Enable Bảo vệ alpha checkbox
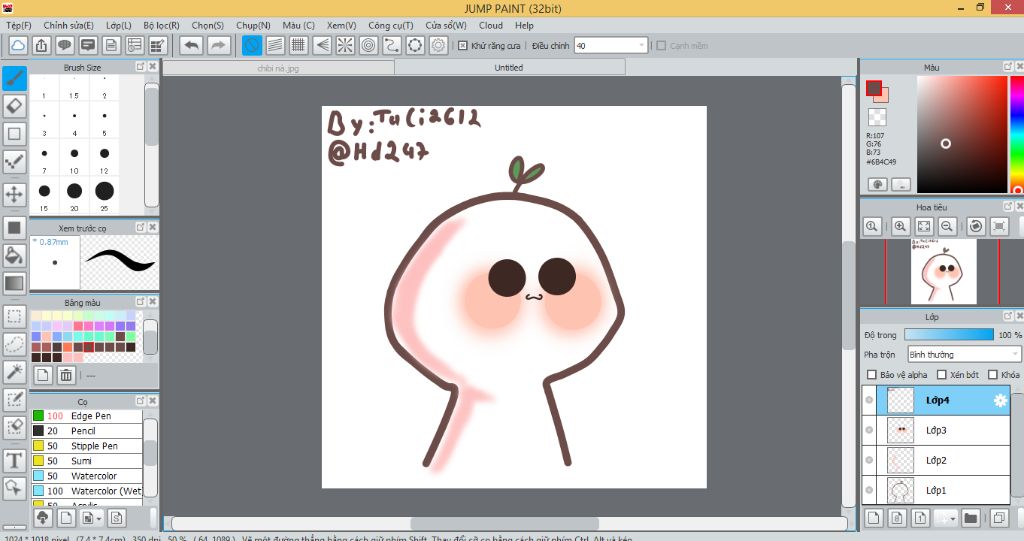 [x=871, y=374]
